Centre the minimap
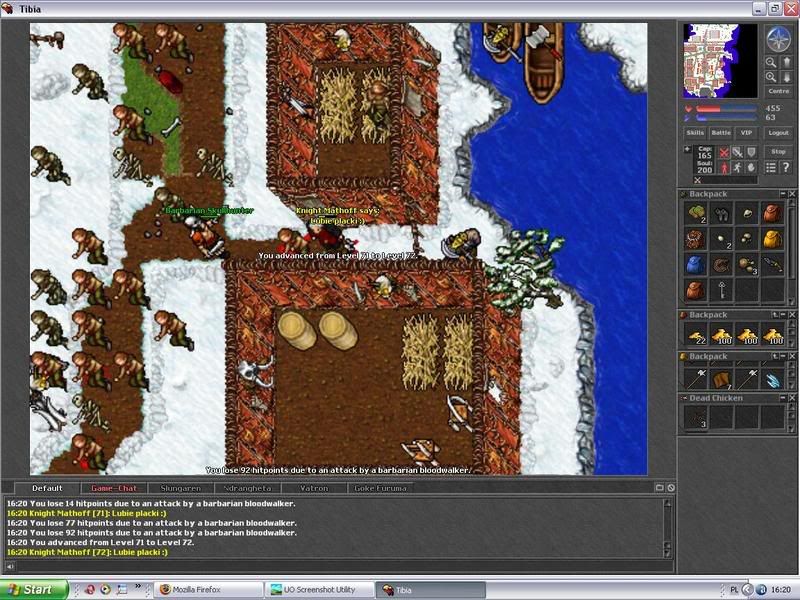 point(779,91)
